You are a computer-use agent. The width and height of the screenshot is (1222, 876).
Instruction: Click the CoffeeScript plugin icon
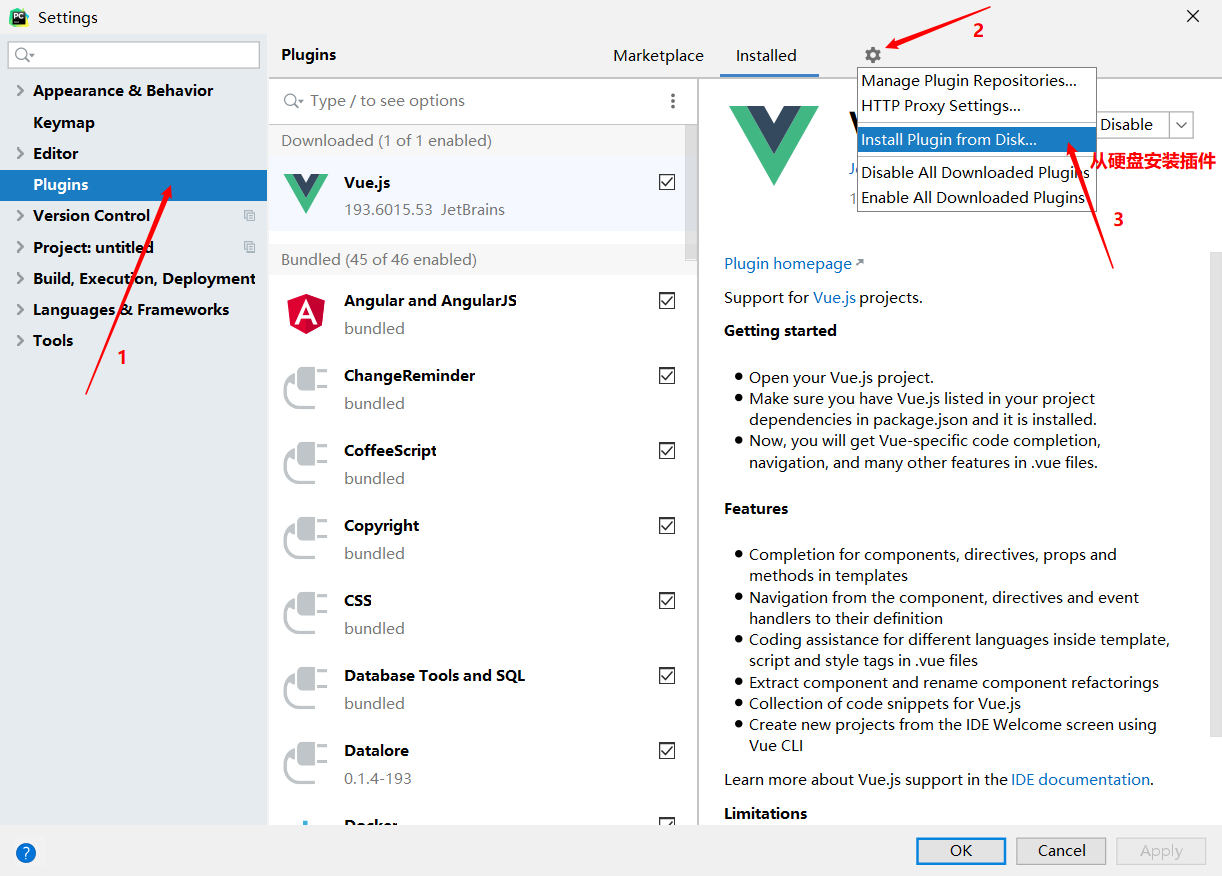(x=306, y=463)
